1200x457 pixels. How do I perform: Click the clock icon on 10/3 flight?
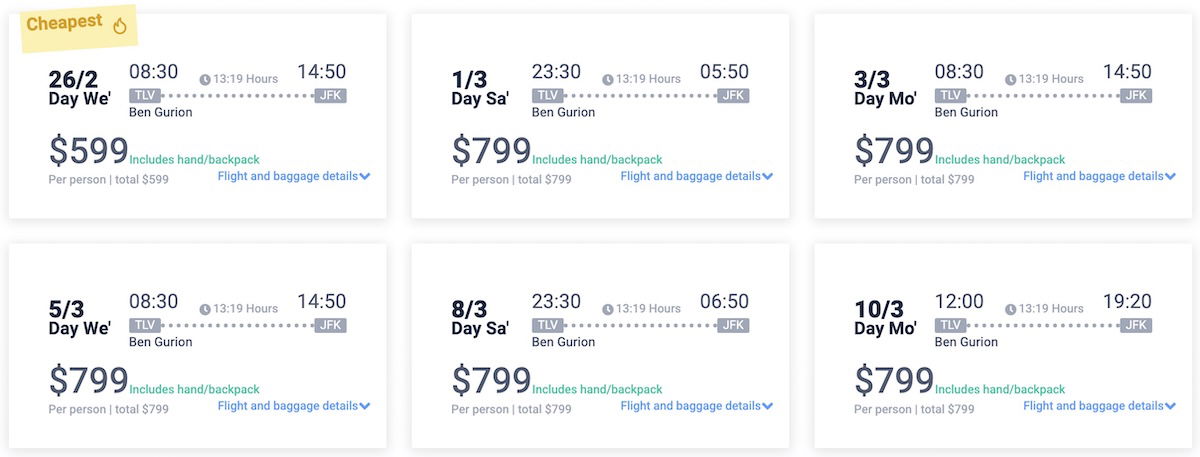click(x=1011, y=310)
